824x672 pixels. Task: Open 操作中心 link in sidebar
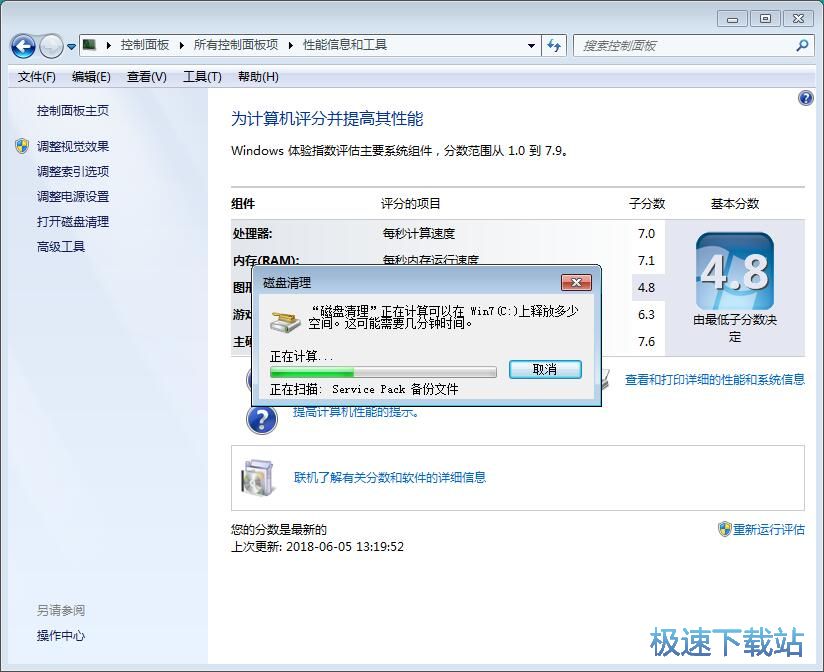61,636
